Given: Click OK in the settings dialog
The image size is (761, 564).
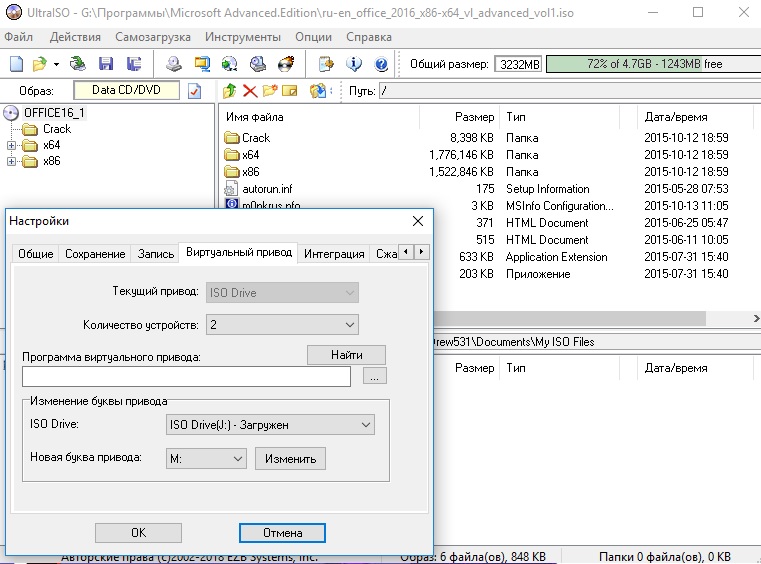Looking at the screenshot, I should point(138,533).
